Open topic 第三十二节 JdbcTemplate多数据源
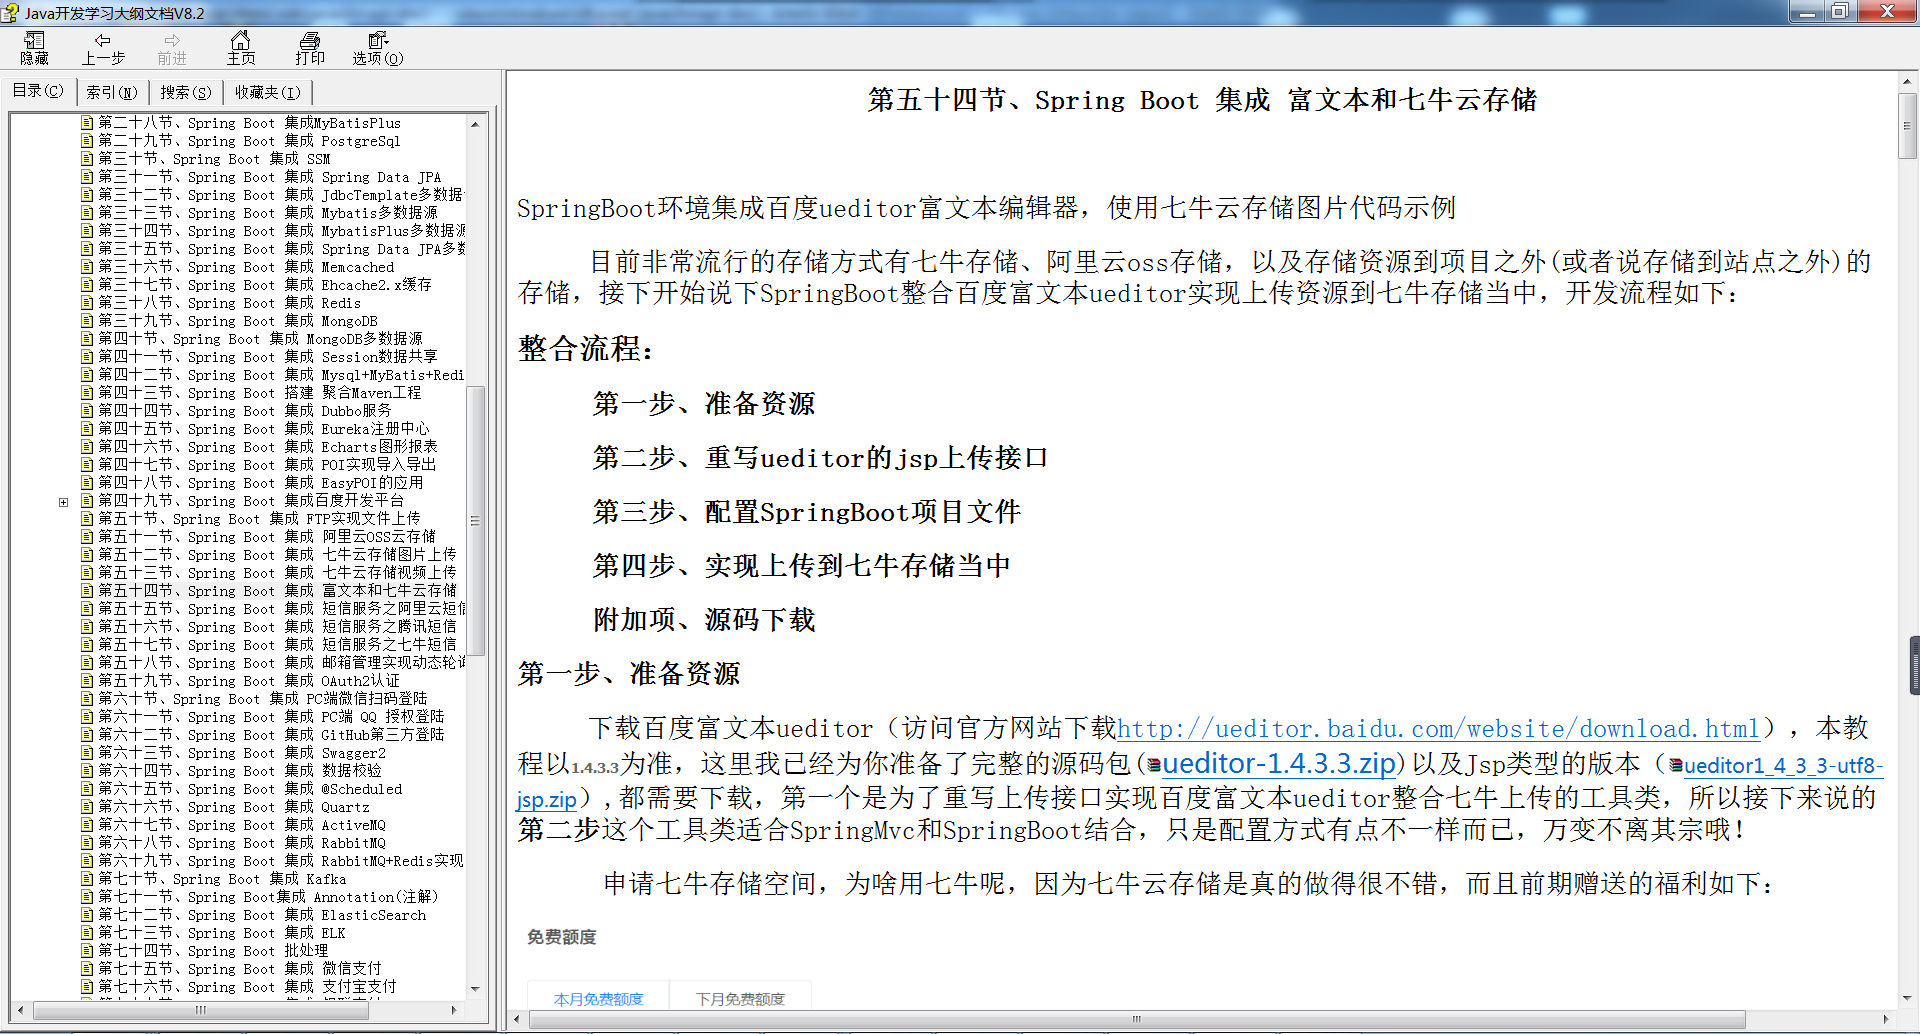Image resolution: width=1920 pixels, height=1034 pixels. 281,195
